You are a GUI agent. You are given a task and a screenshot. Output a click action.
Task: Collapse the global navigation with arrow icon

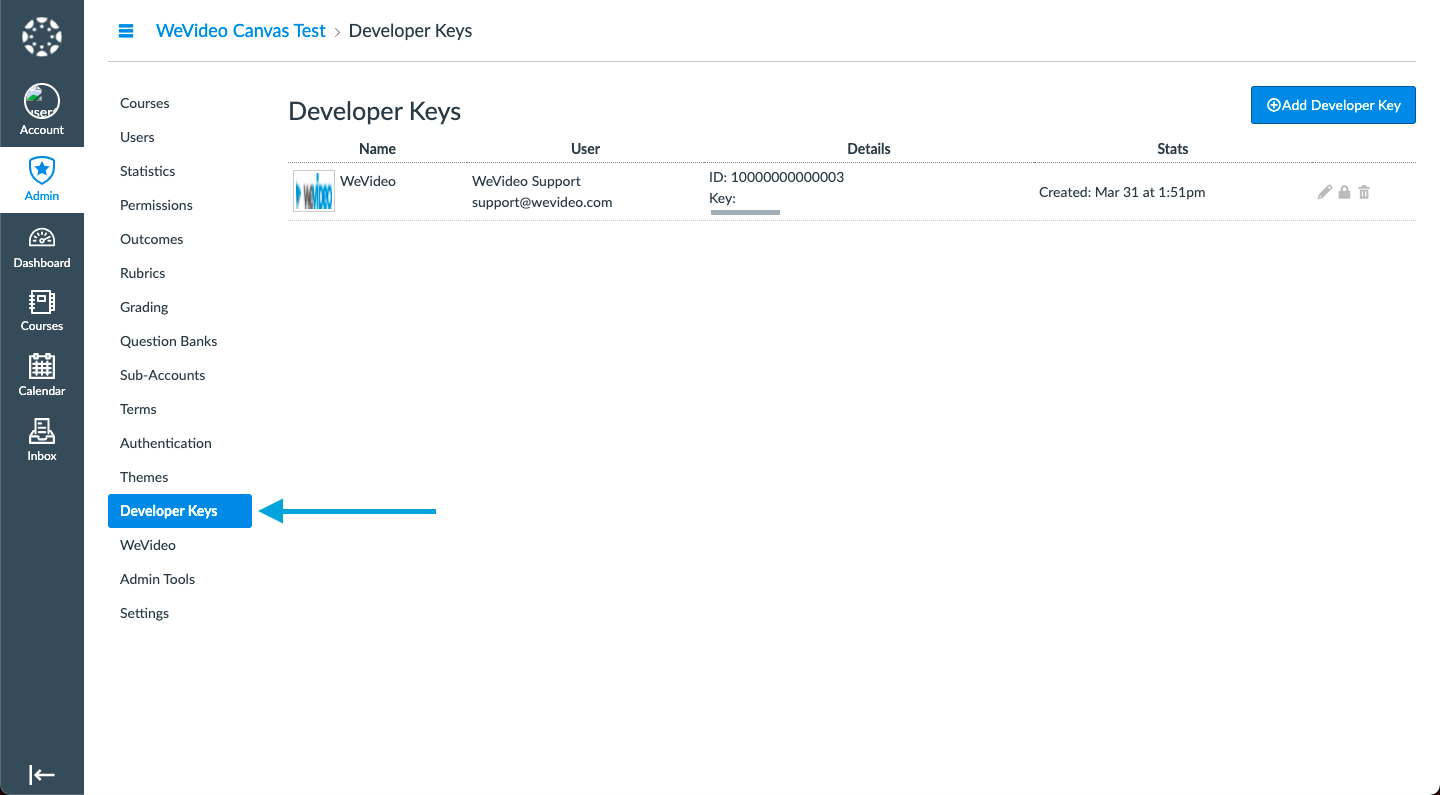click(x=42, y=774)
